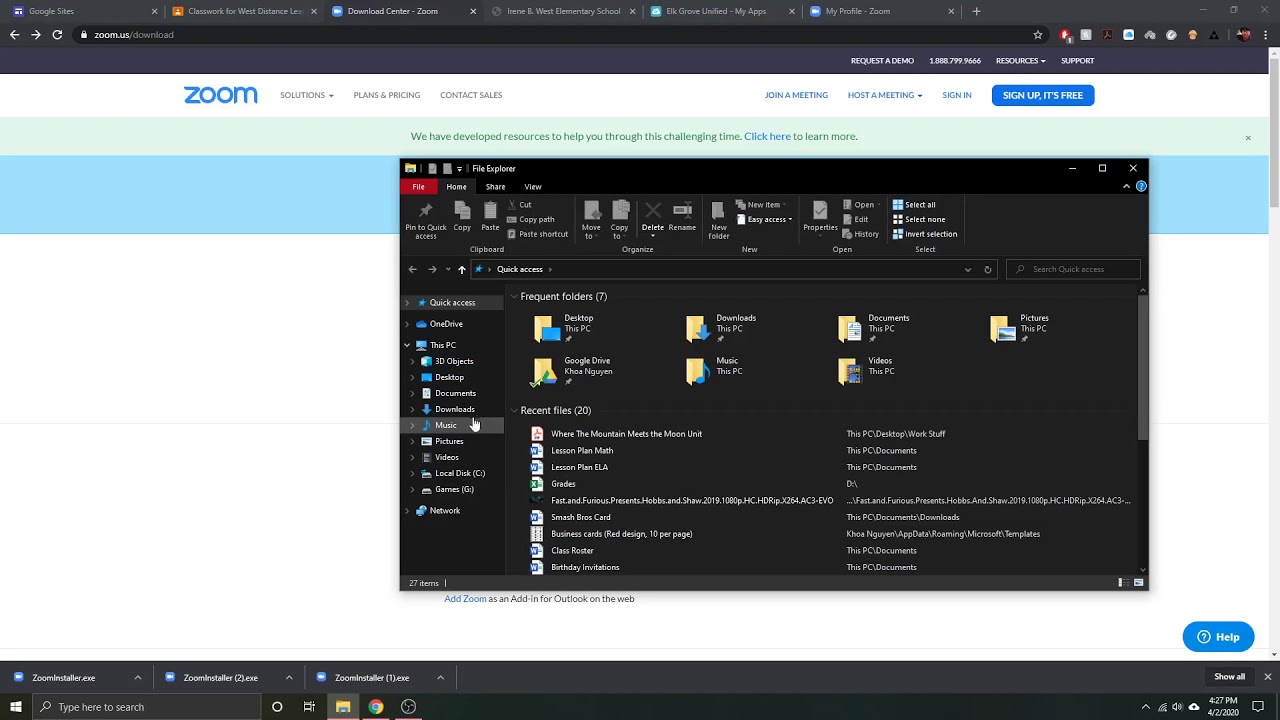Refresh the Quick access view
Viewport: 1280px width, 720px height.
click(987, 269)
